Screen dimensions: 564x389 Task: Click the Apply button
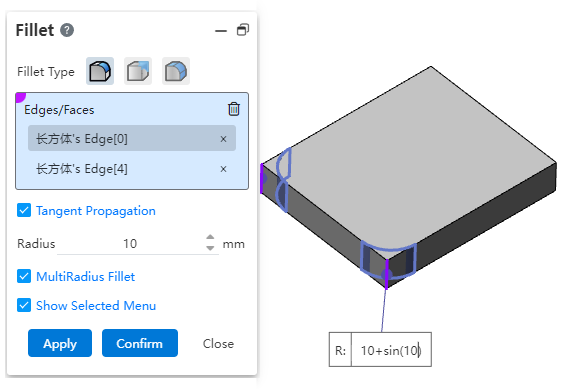(60, 343)
